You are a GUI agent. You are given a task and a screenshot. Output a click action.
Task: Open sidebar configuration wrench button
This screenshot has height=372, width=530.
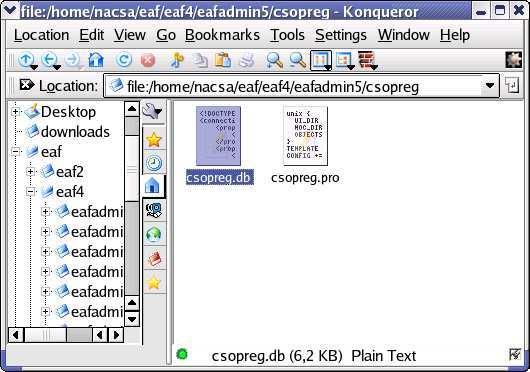click(x=152, y=111)
